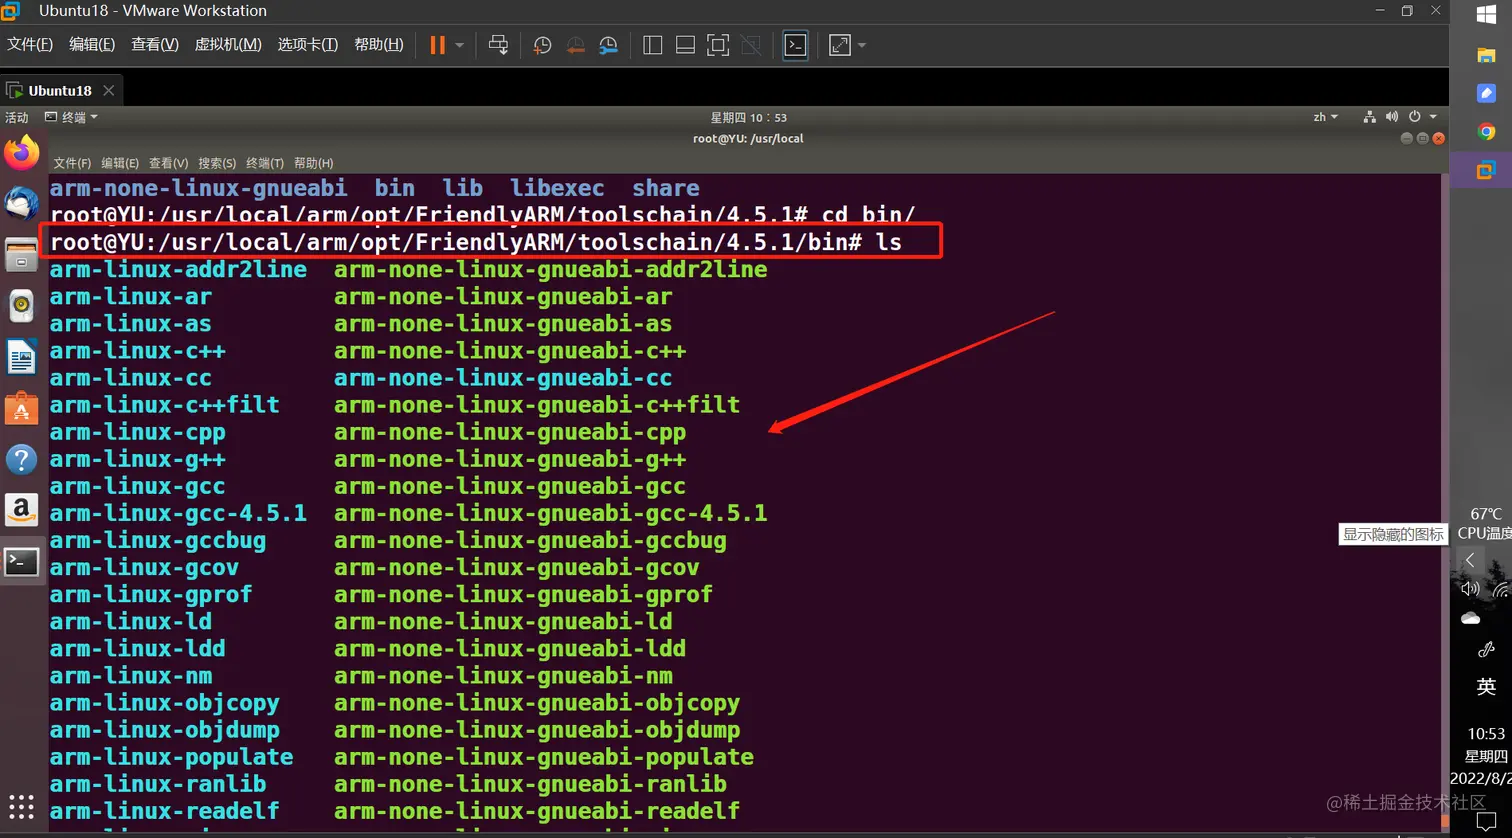Open Files manager from the dock
The height and width of the screenshot is (838, 1512).
(21, 254)
